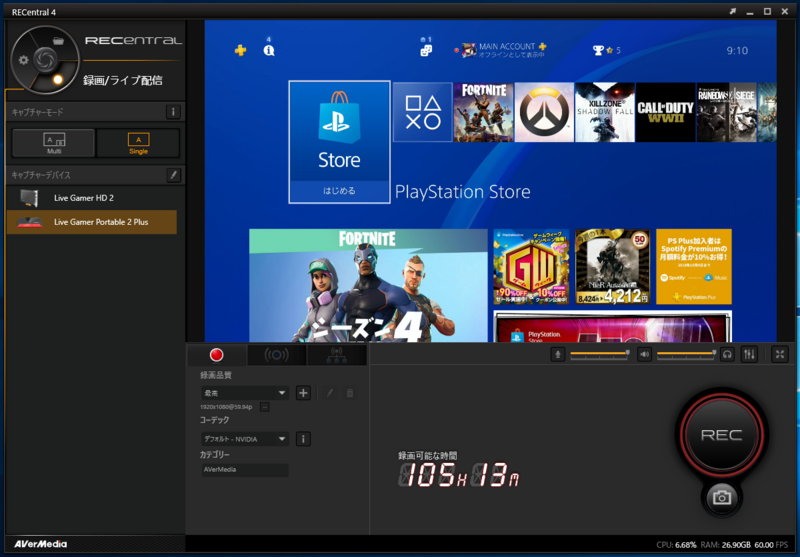This screenshot has height=557, width=800.
Task: Click the RAM 26.90GB status reading
Action: tap(726, 545)
